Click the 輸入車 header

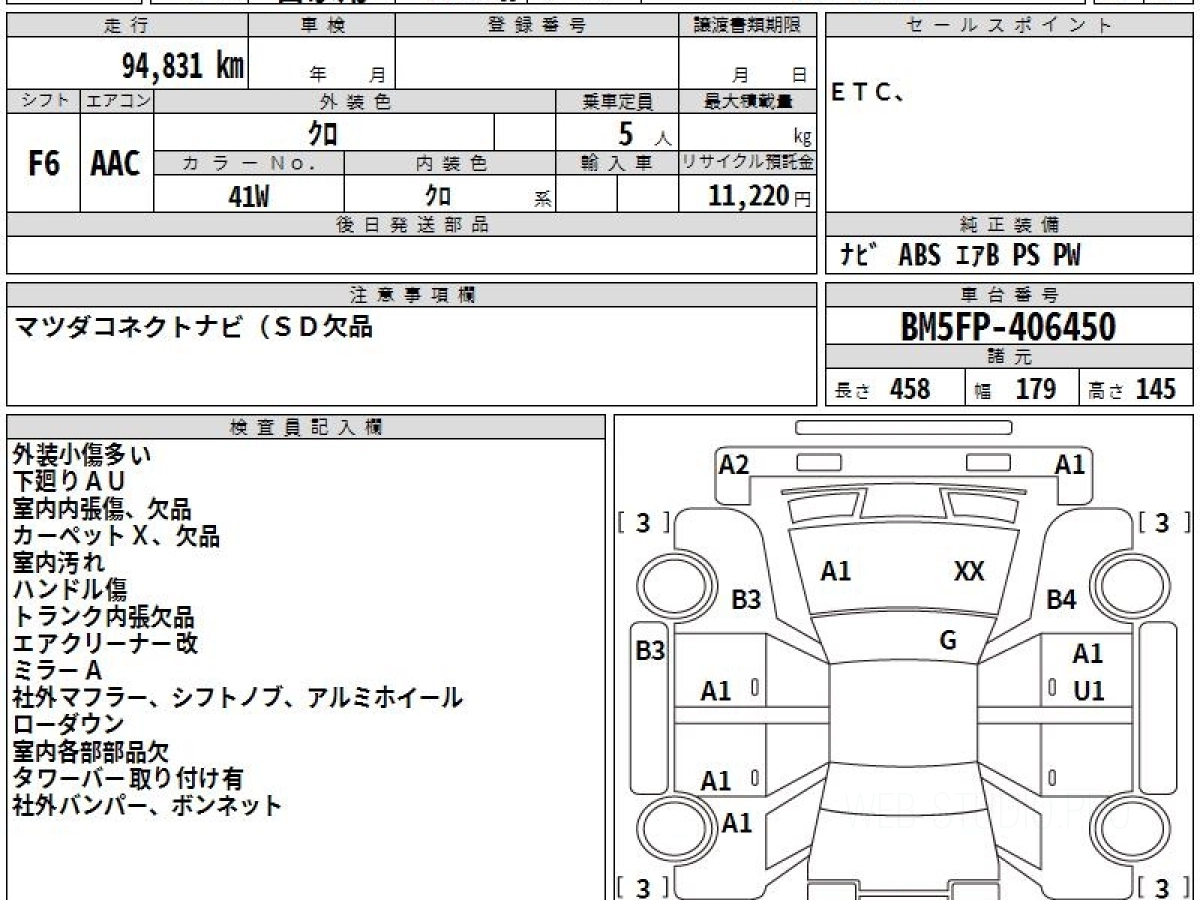tap(617, 163)
